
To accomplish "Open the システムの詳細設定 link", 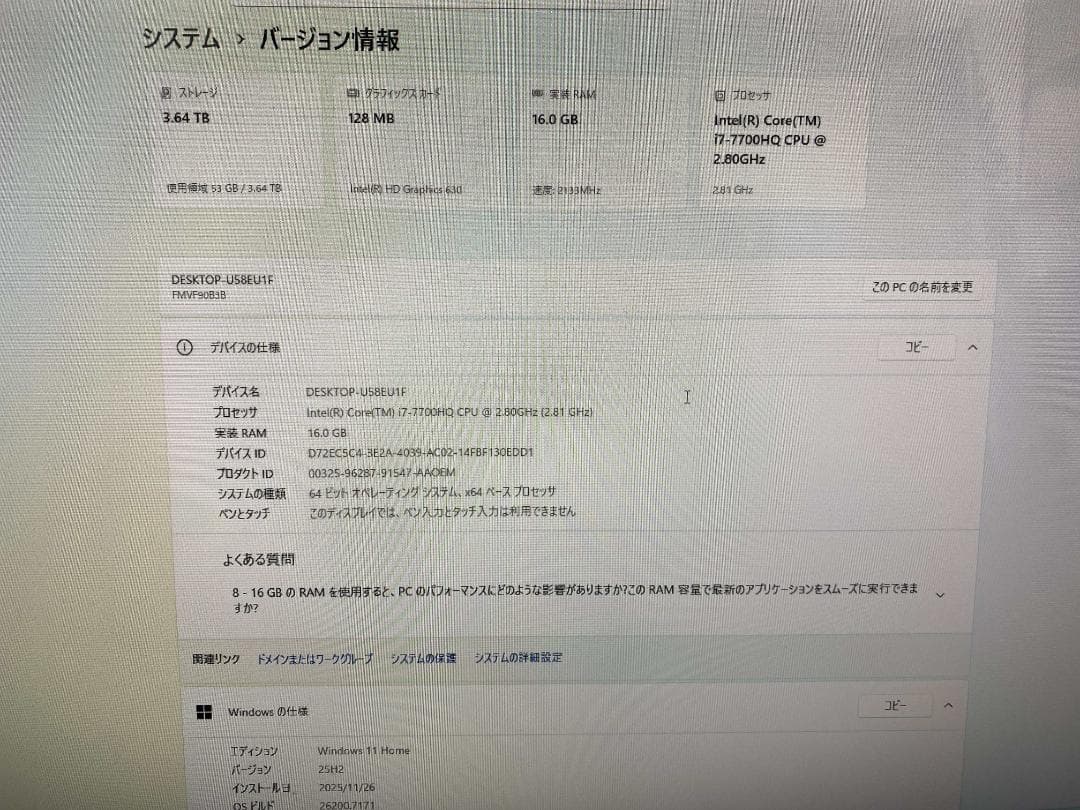I will (x=518, y=658).
